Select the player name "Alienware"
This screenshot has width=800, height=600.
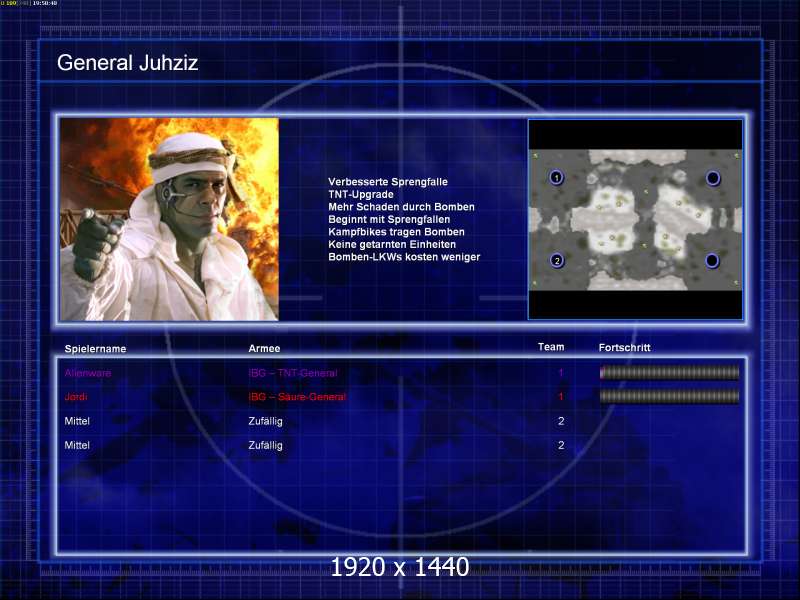(88, 373)
